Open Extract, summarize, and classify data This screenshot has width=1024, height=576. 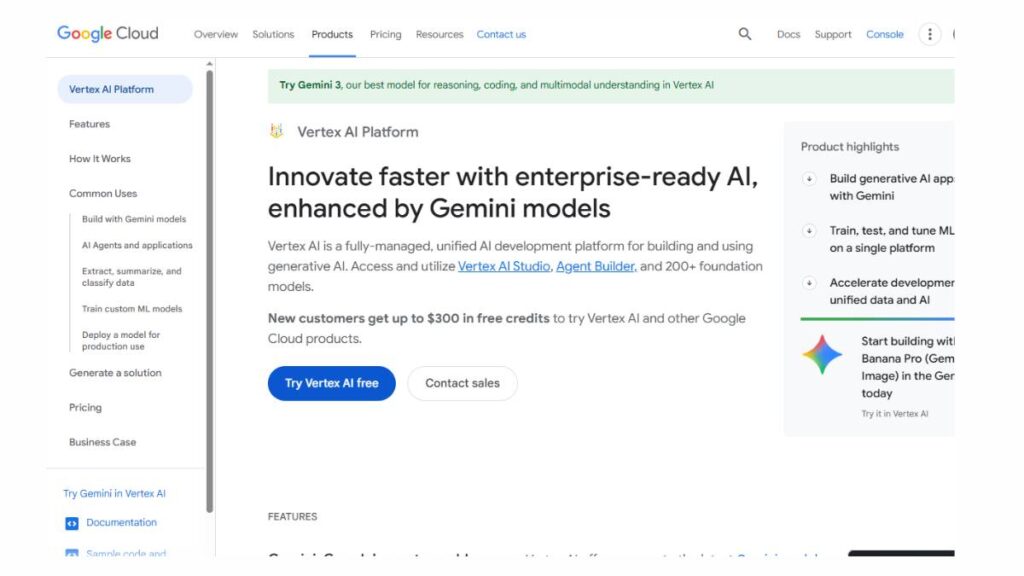131,277
